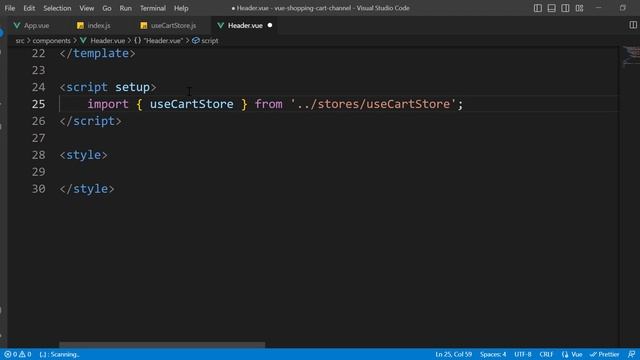
Task: Open the Go menu
Action: point(107,8)
